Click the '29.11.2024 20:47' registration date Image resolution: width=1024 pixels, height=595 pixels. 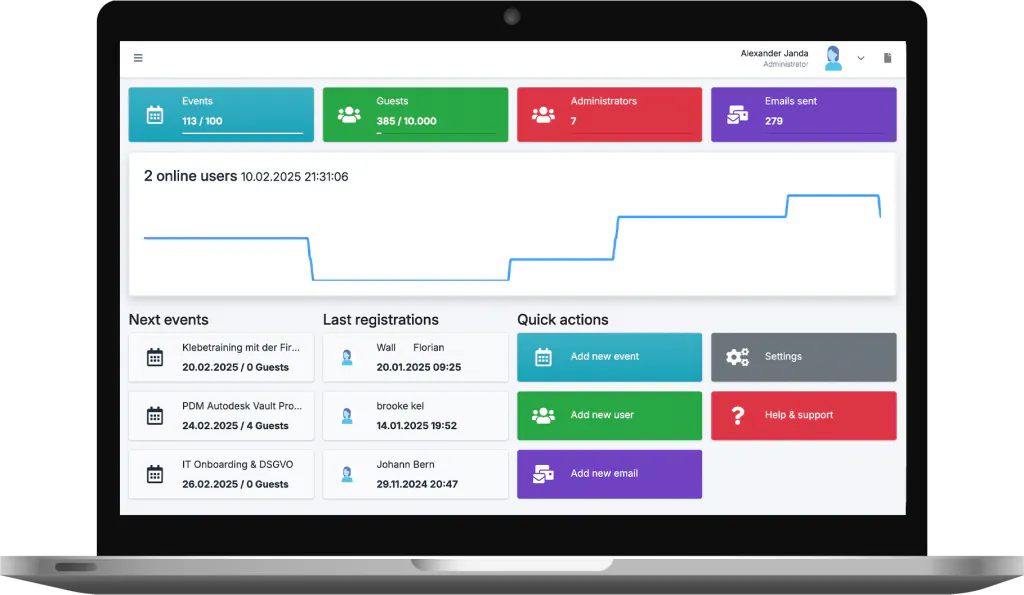tap(417, 484)
